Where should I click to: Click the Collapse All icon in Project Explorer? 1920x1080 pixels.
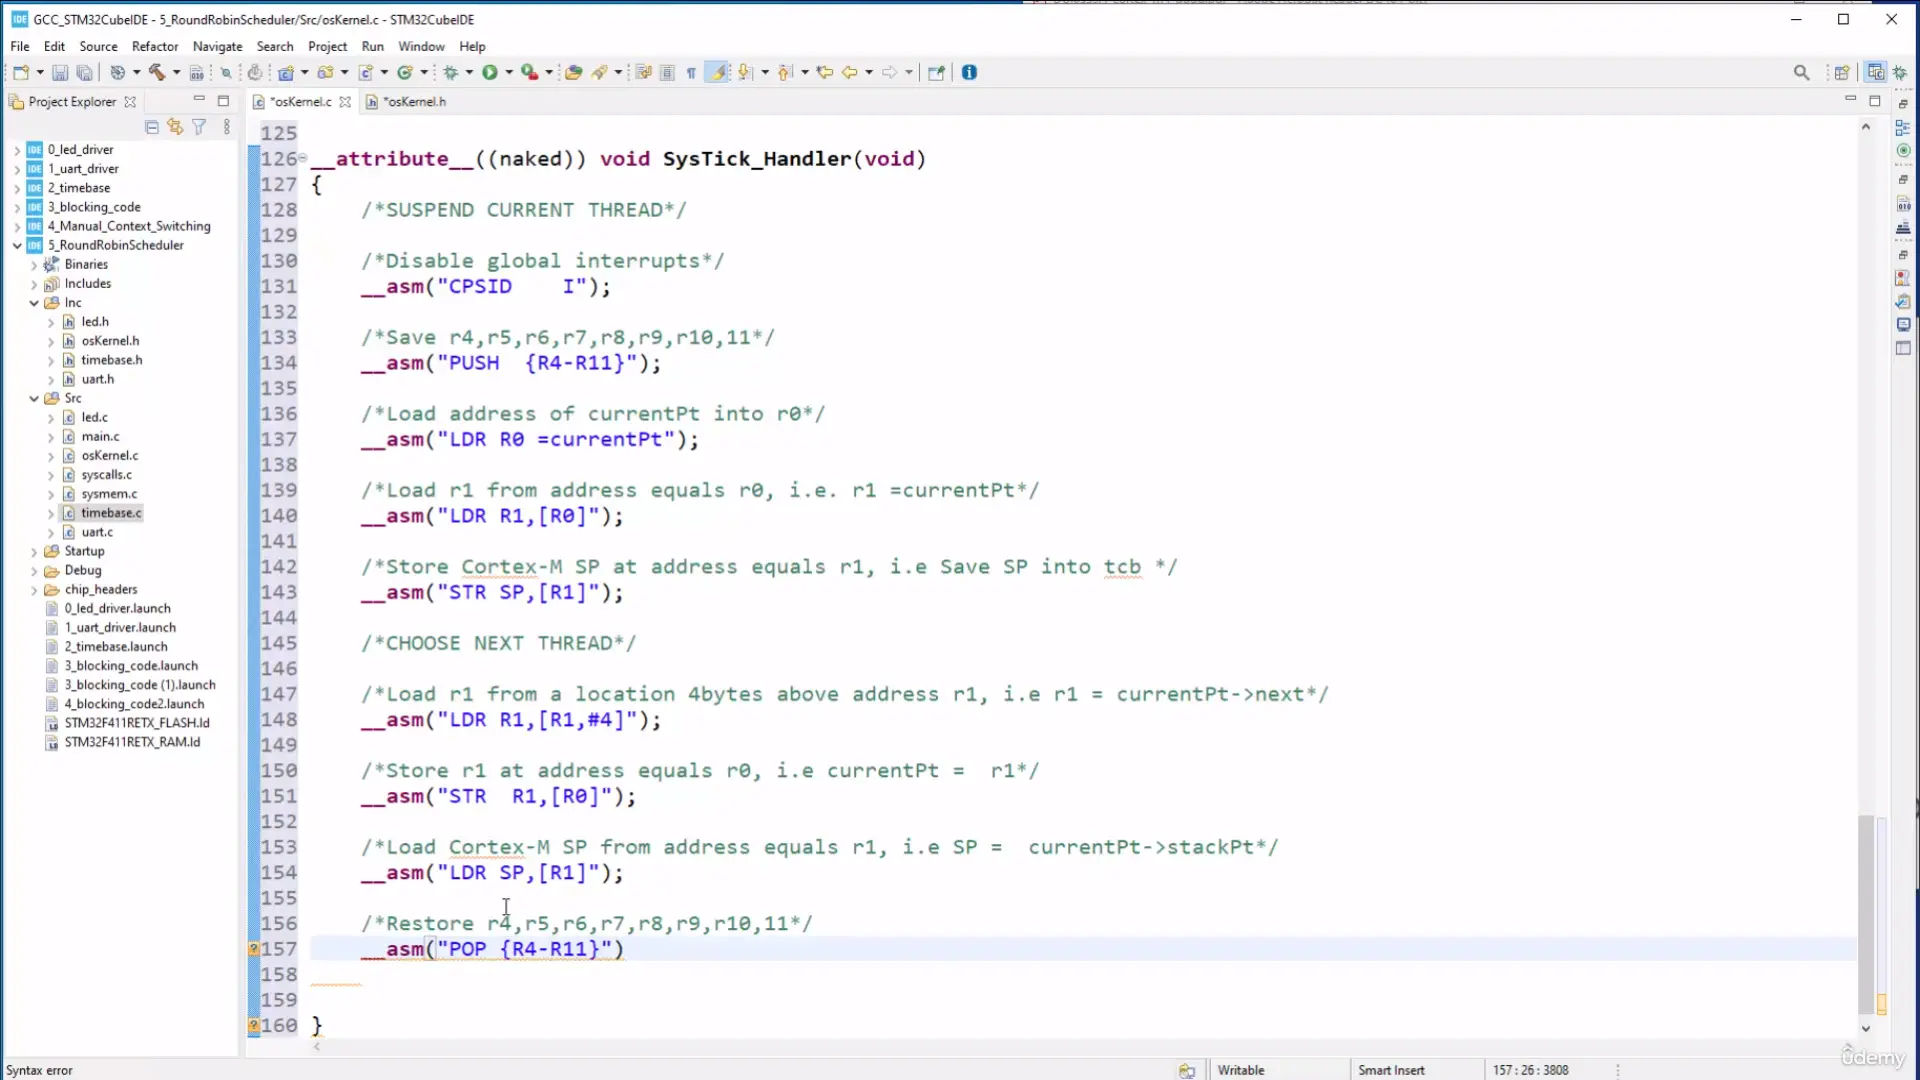click(150, 125)
